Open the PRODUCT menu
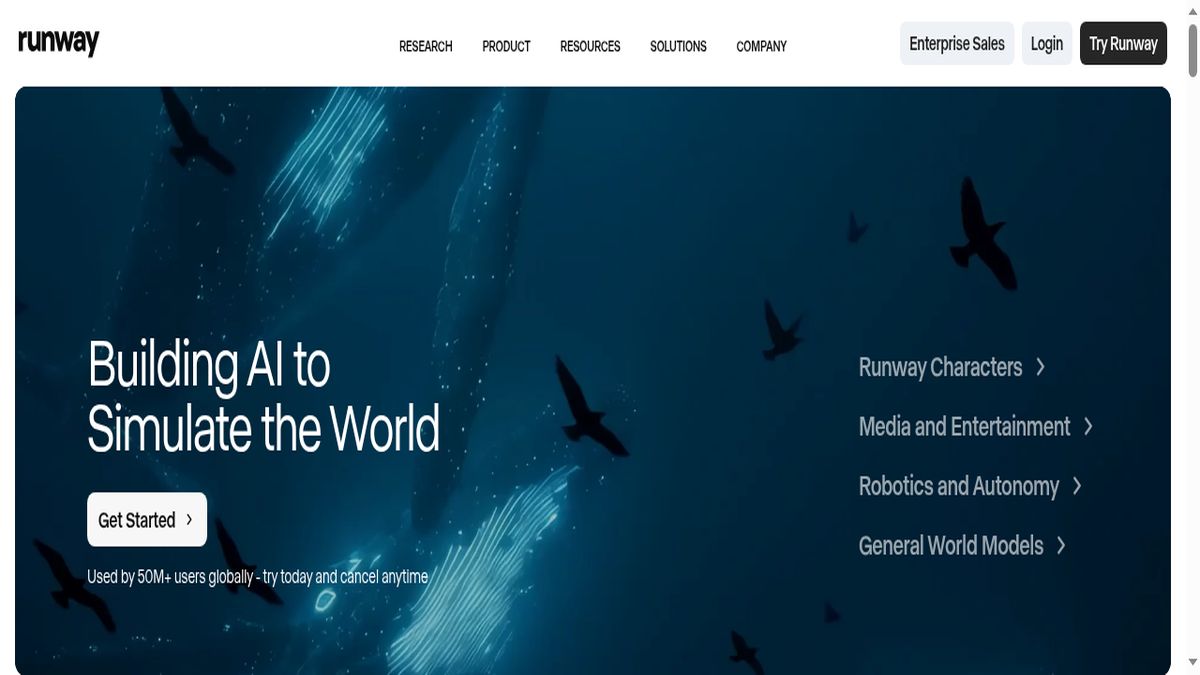The width and height of the screenshot is (1200, 675). [x=506, y=46]
